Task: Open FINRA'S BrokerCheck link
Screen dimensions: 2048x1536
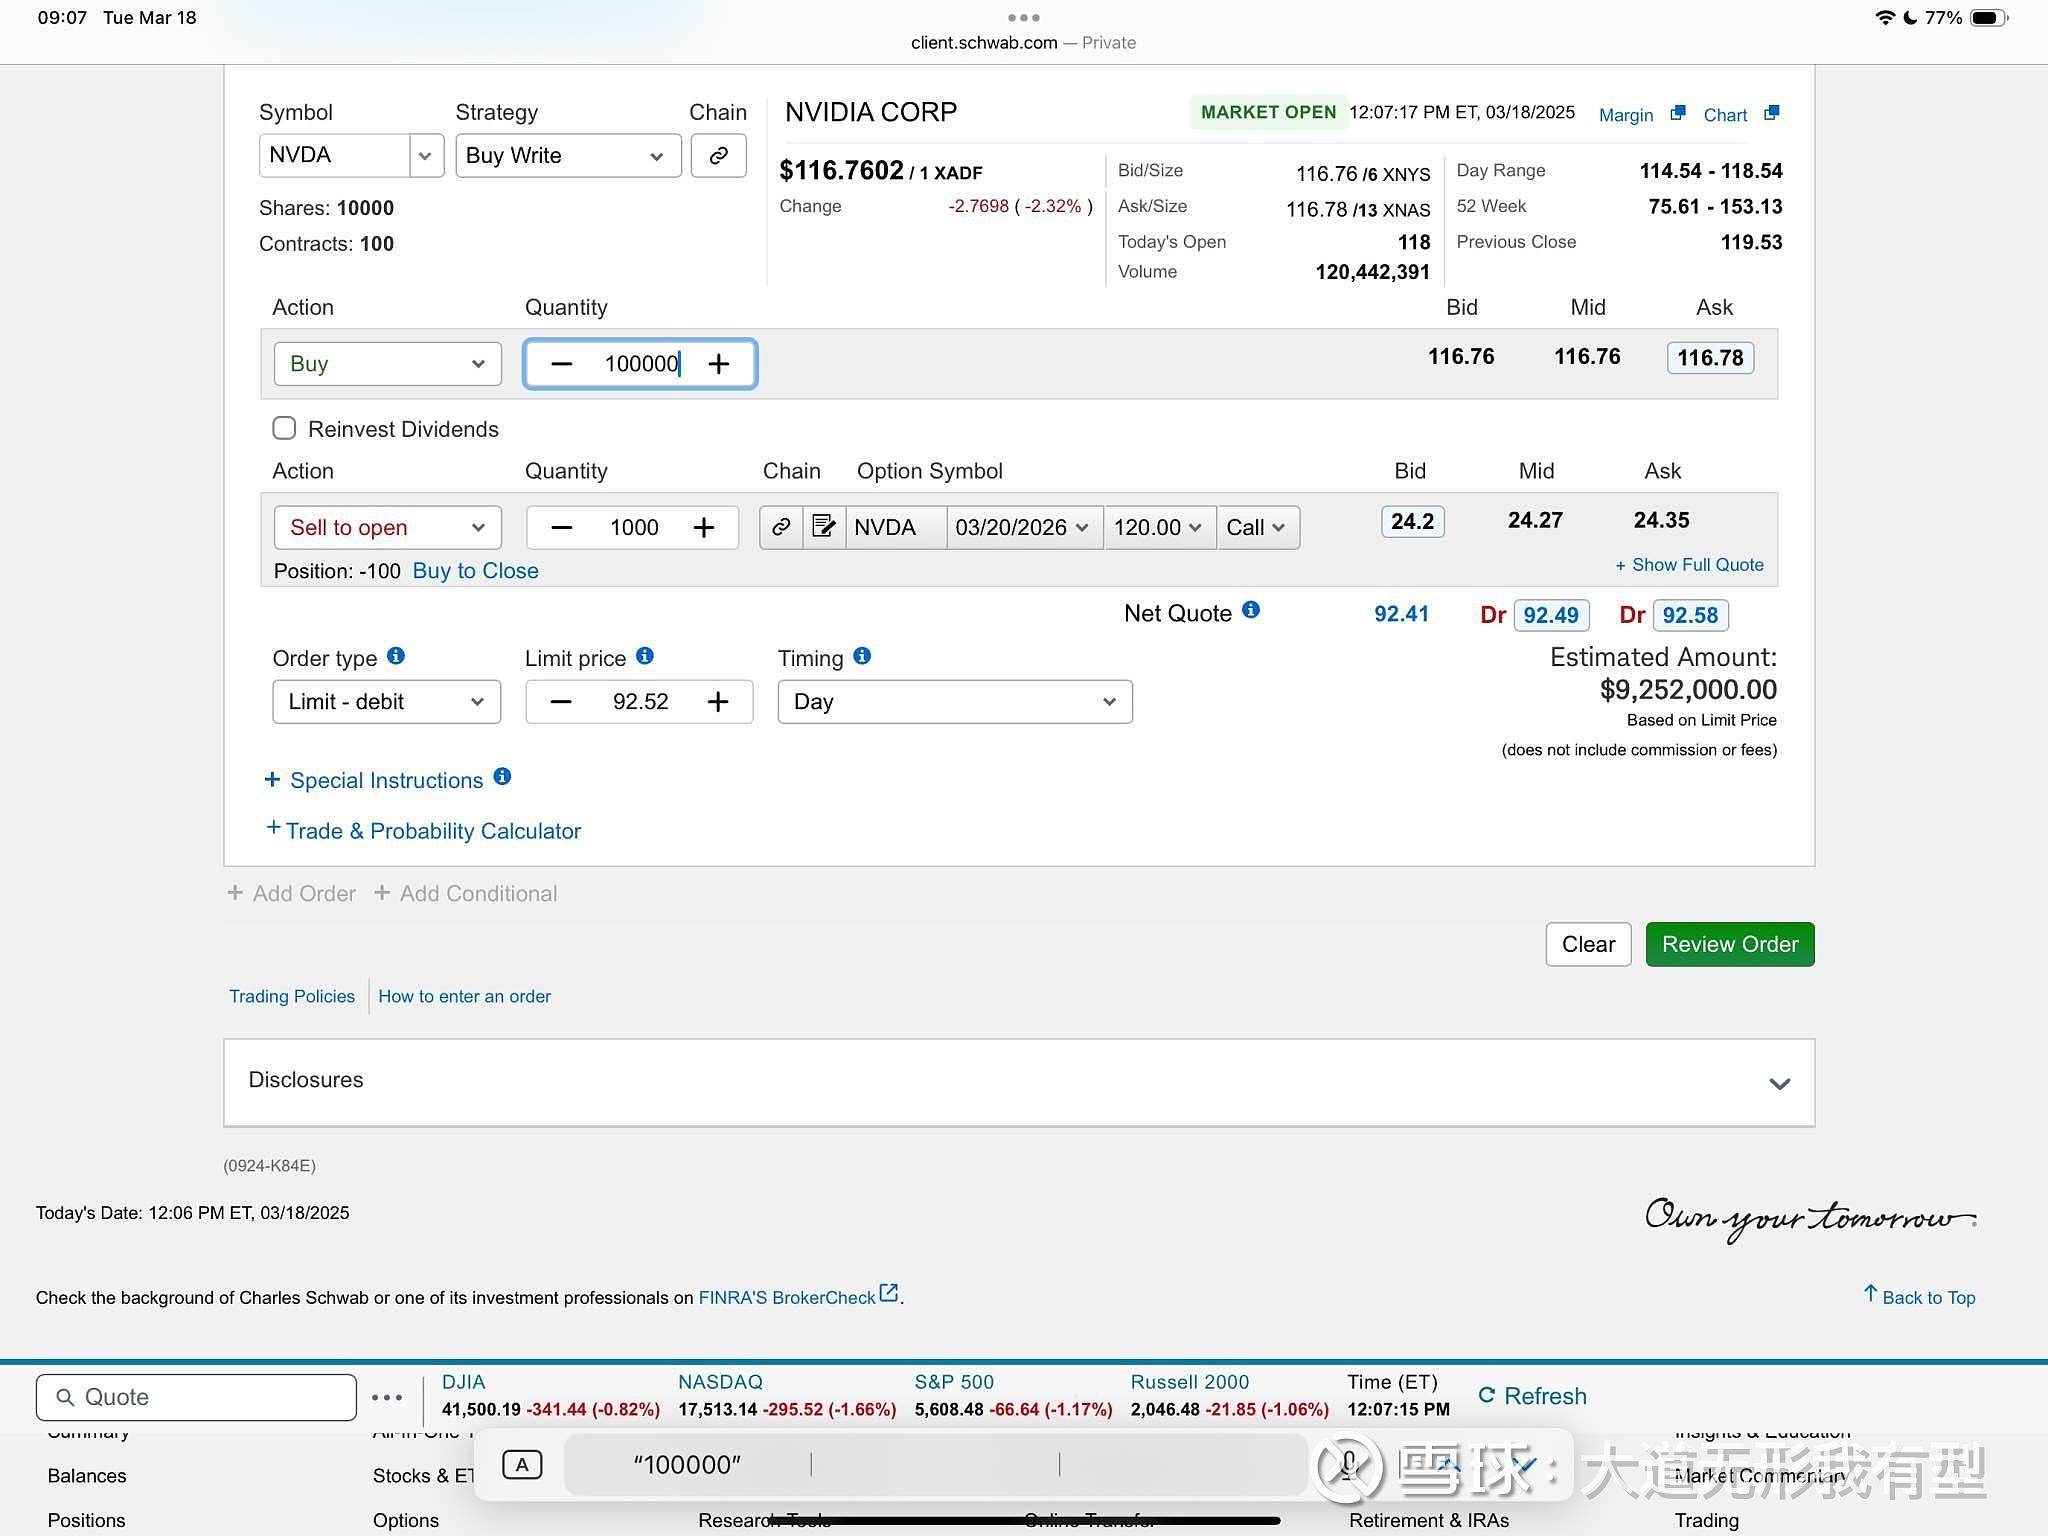Action: [x=798, y=1296]
